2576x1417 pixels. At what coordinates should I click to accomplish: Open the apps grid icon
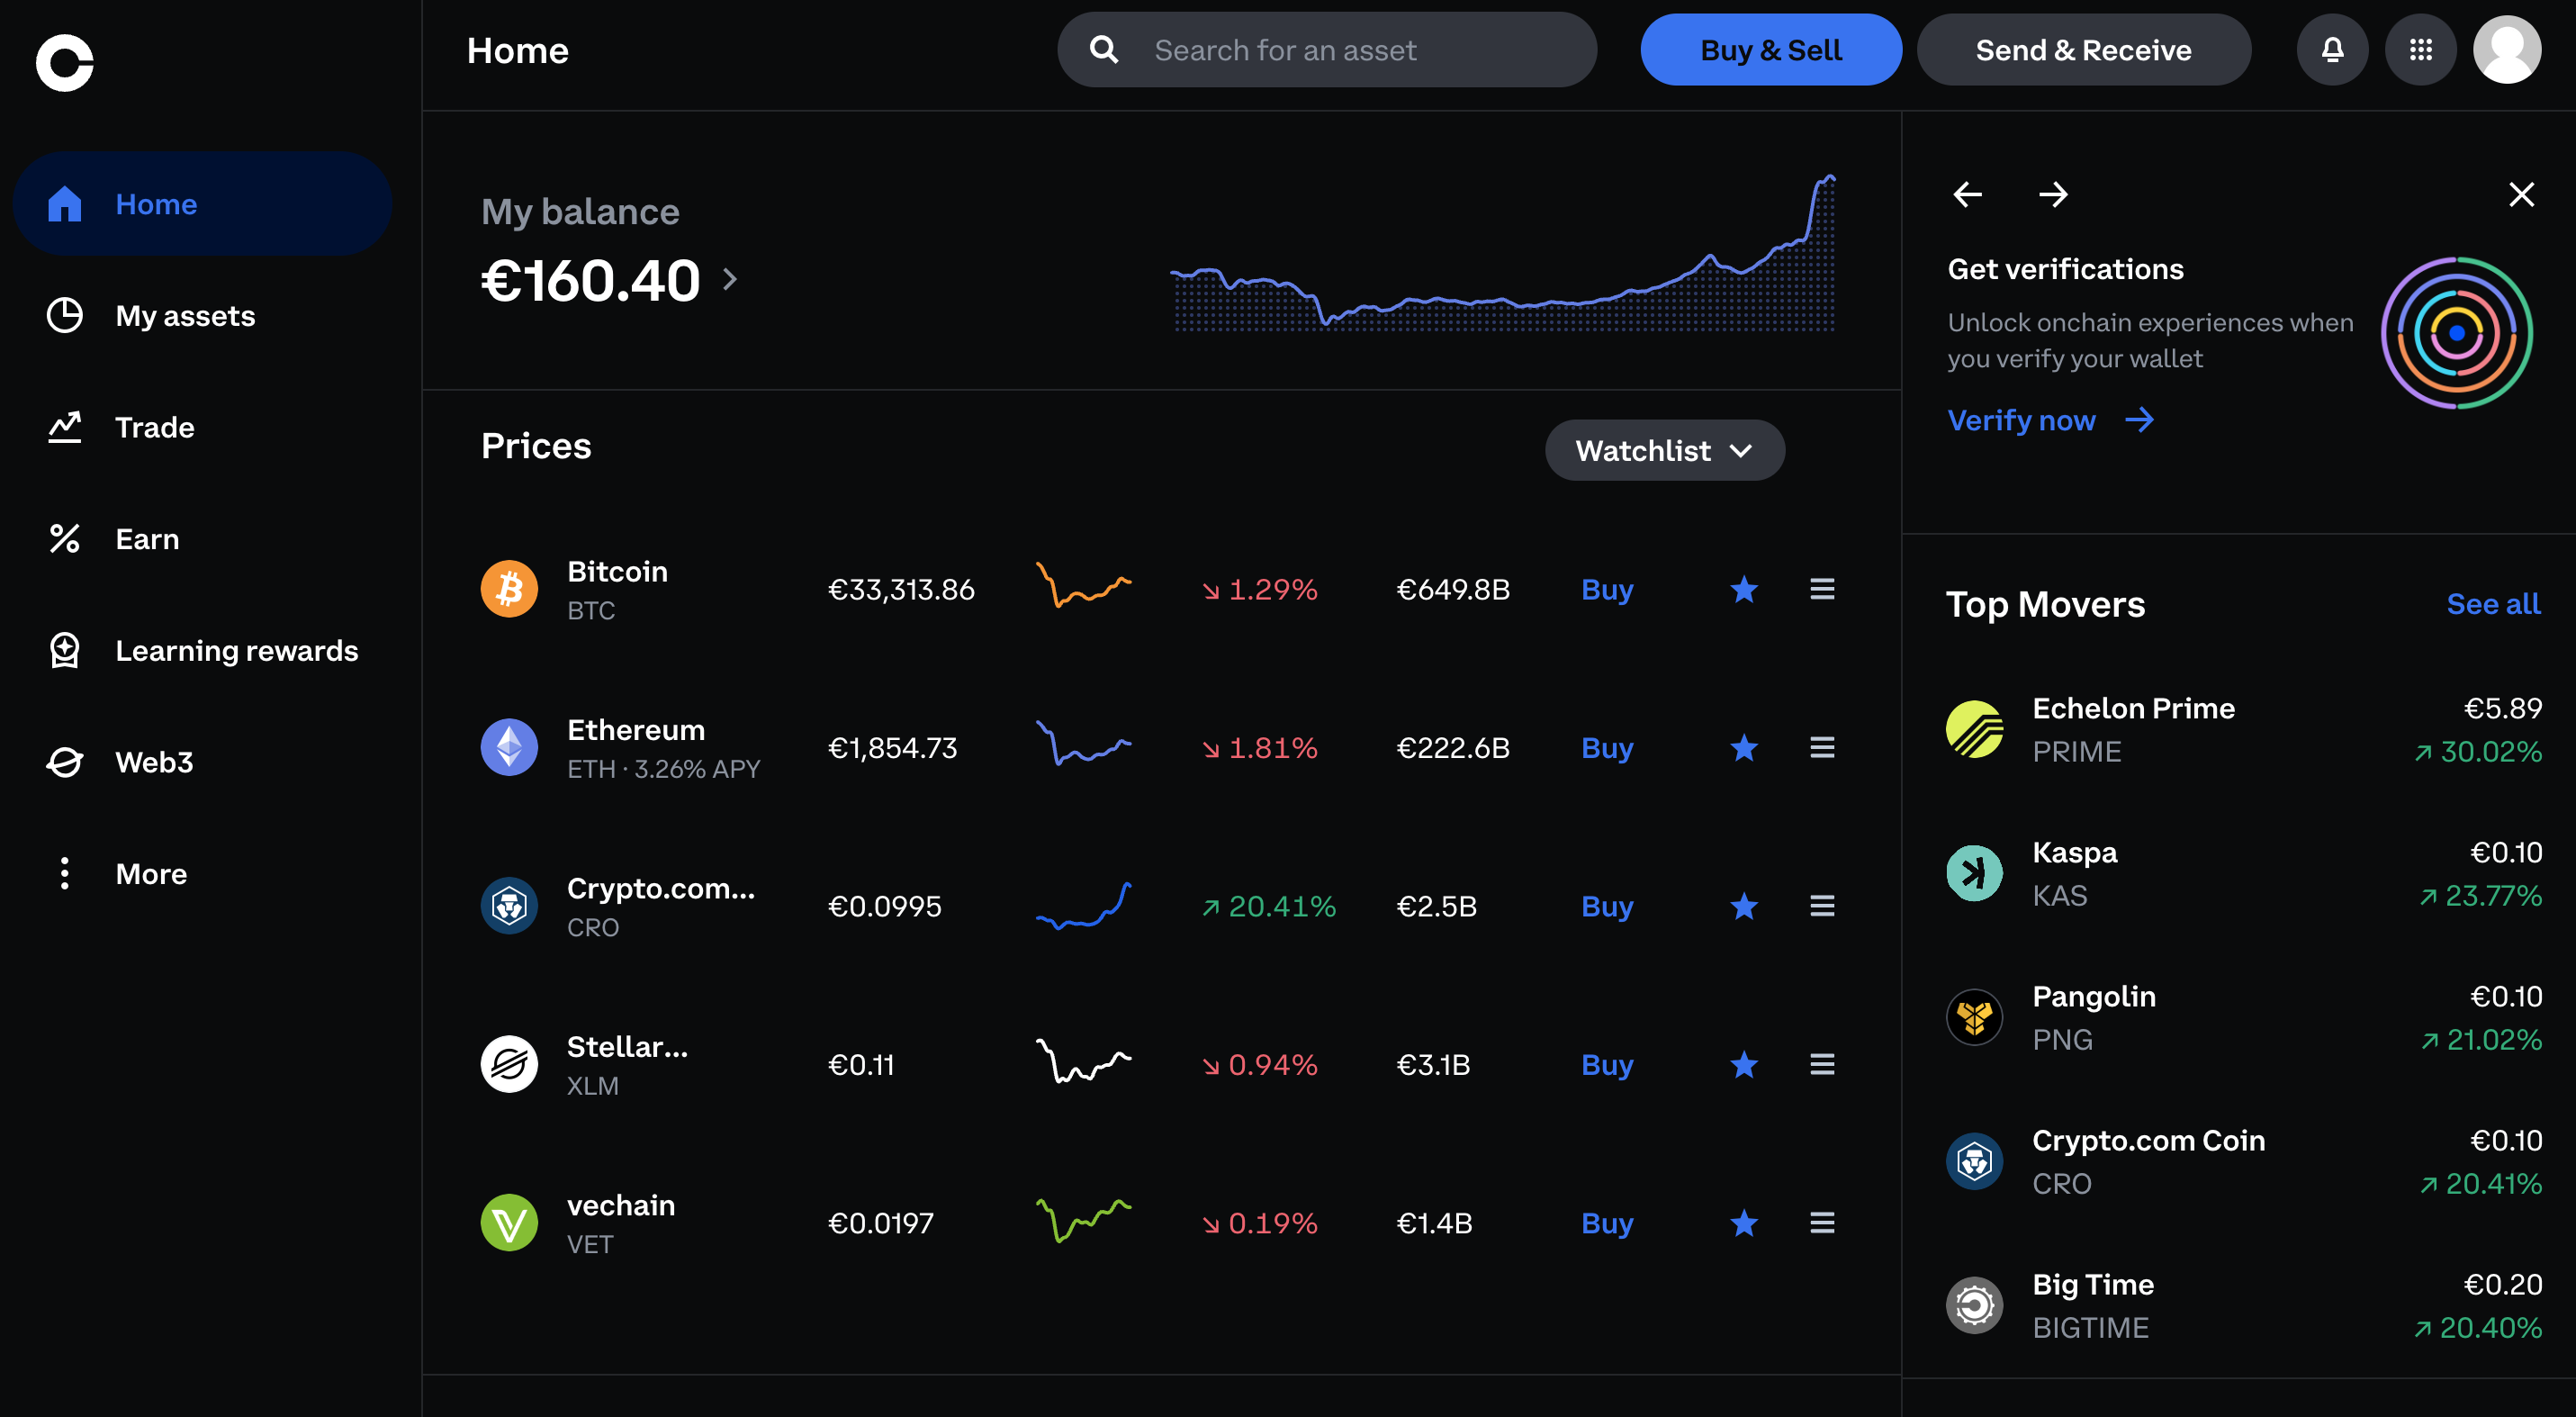2420,50
